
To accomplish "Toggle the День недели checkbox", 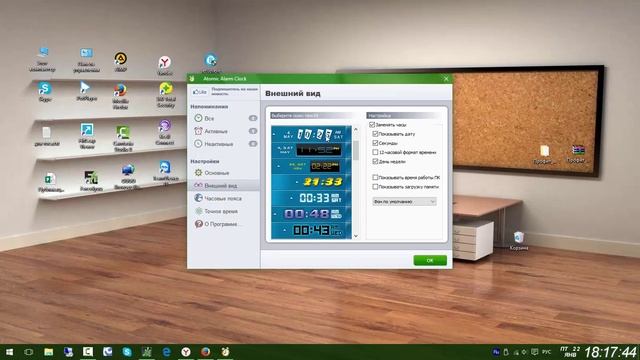I will (375, 161).
